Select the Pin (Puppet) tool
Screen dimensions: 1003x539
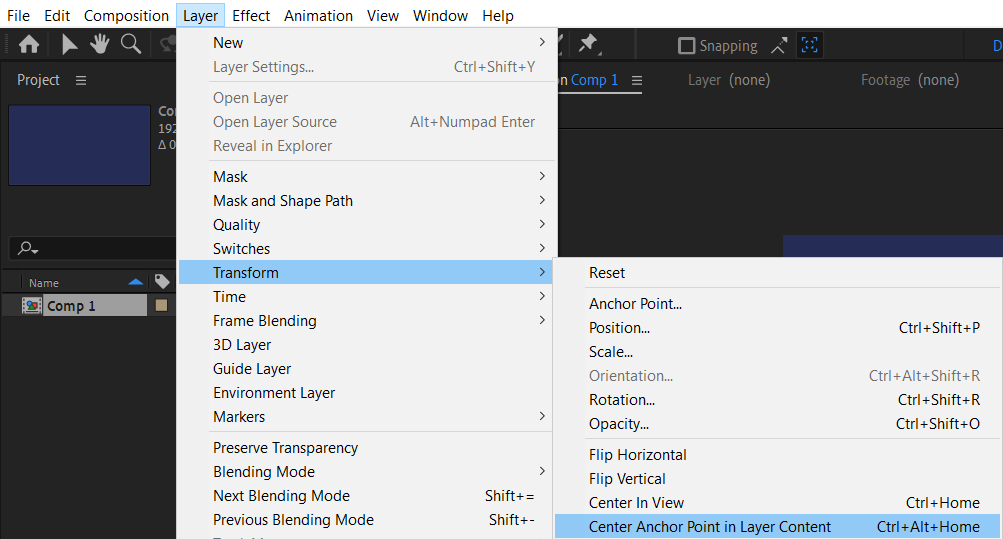(588, 44)
